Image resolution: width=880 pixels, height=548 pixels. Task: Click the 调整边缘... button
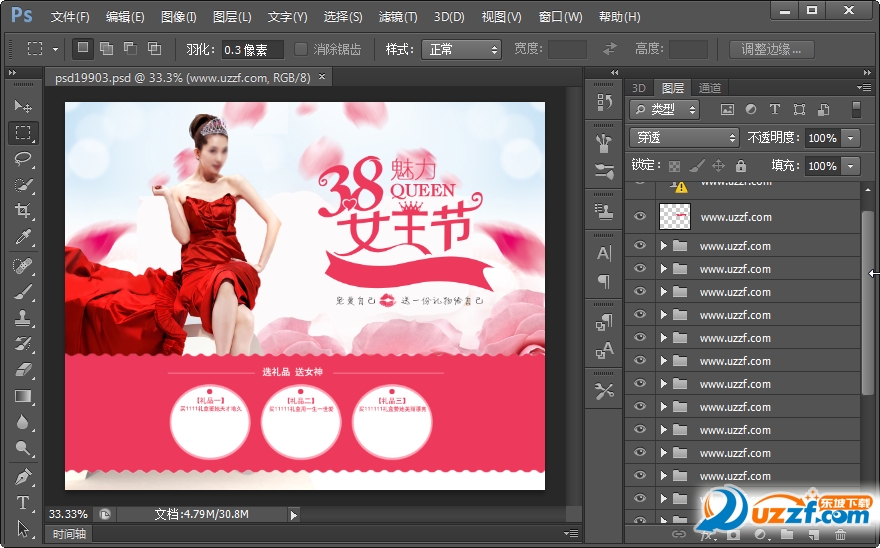770,49
